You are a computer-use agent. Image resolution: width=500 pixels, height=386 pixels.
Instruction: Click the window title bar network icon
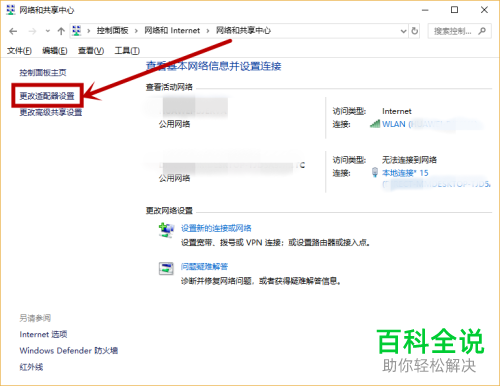11,10
